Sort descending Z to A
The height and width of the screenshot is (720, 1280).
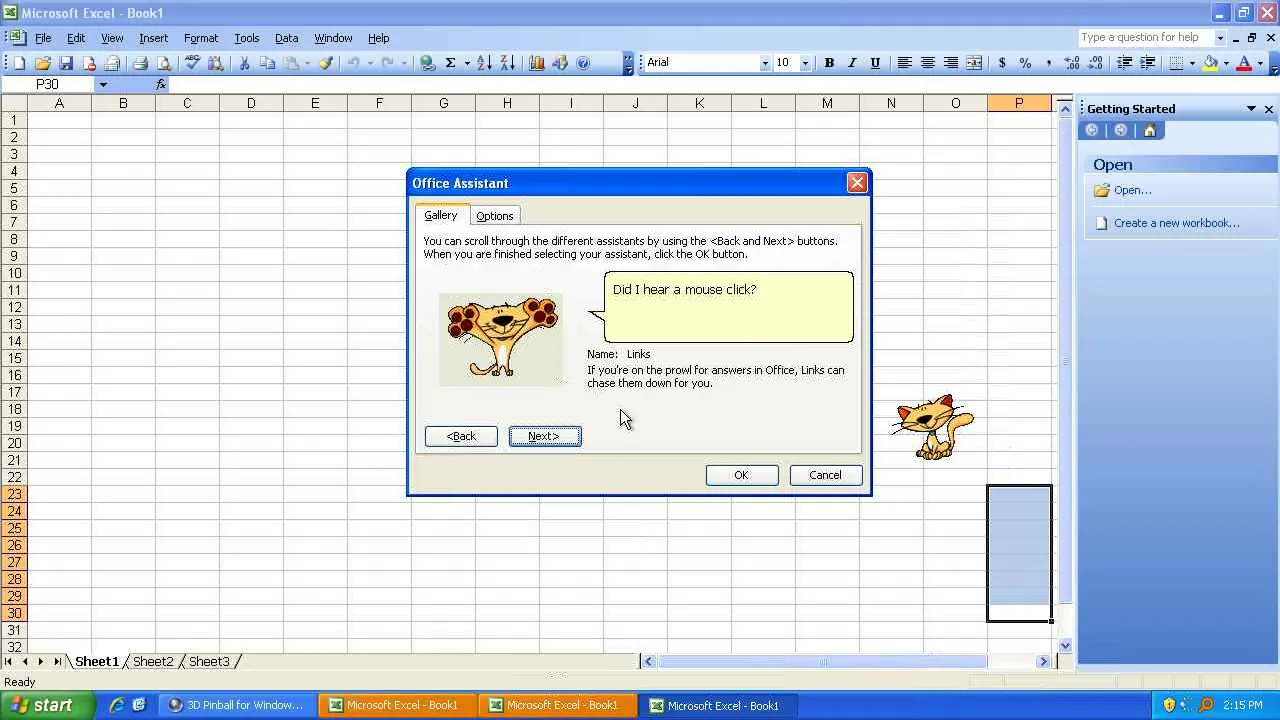(x=507, y=63)
